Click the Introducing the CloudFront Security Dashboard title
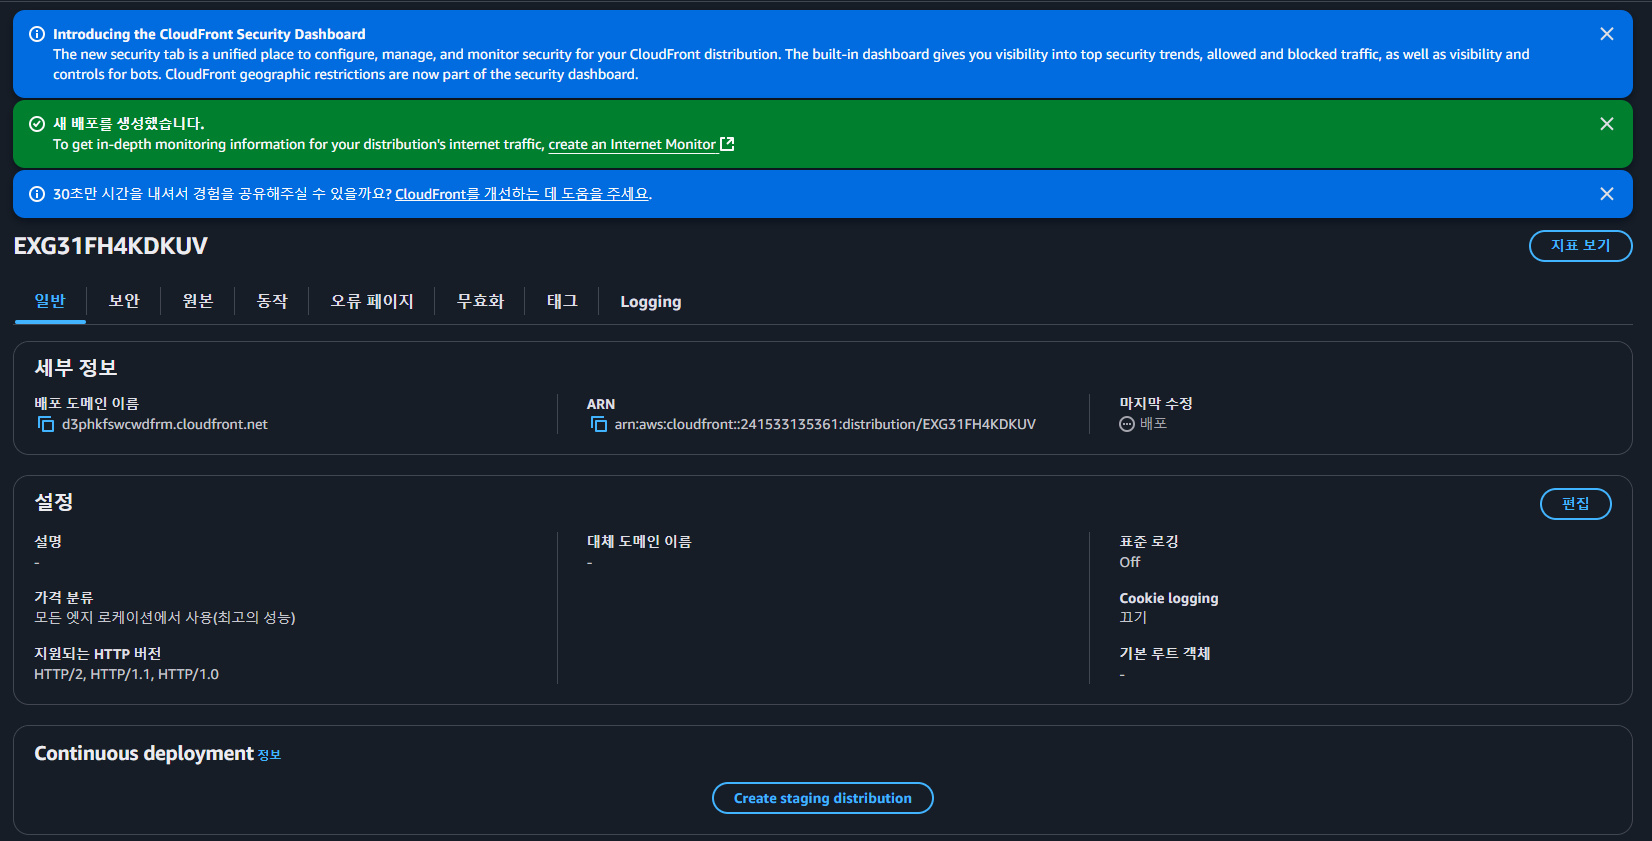 (x=209, y=34)
